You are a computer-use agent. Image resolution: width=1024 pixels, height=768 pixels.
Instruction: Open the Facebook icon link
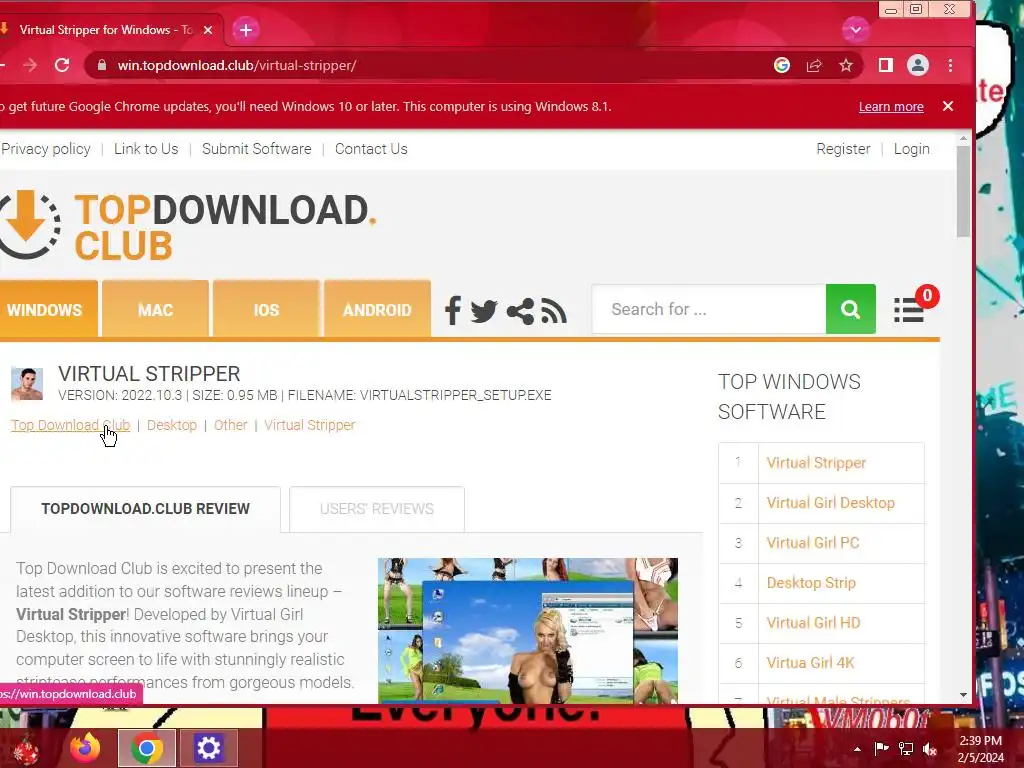[x=453, y=310]
